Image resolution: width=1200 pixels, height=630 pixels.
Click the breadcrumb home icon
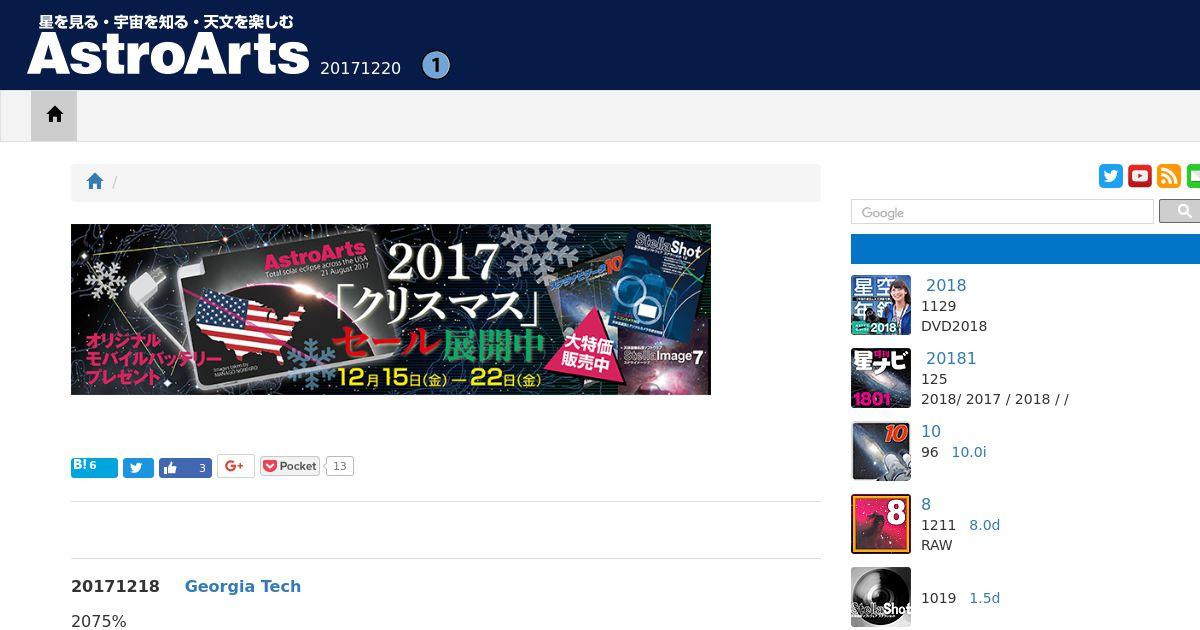pyautogui.click(x=95, y=181)
